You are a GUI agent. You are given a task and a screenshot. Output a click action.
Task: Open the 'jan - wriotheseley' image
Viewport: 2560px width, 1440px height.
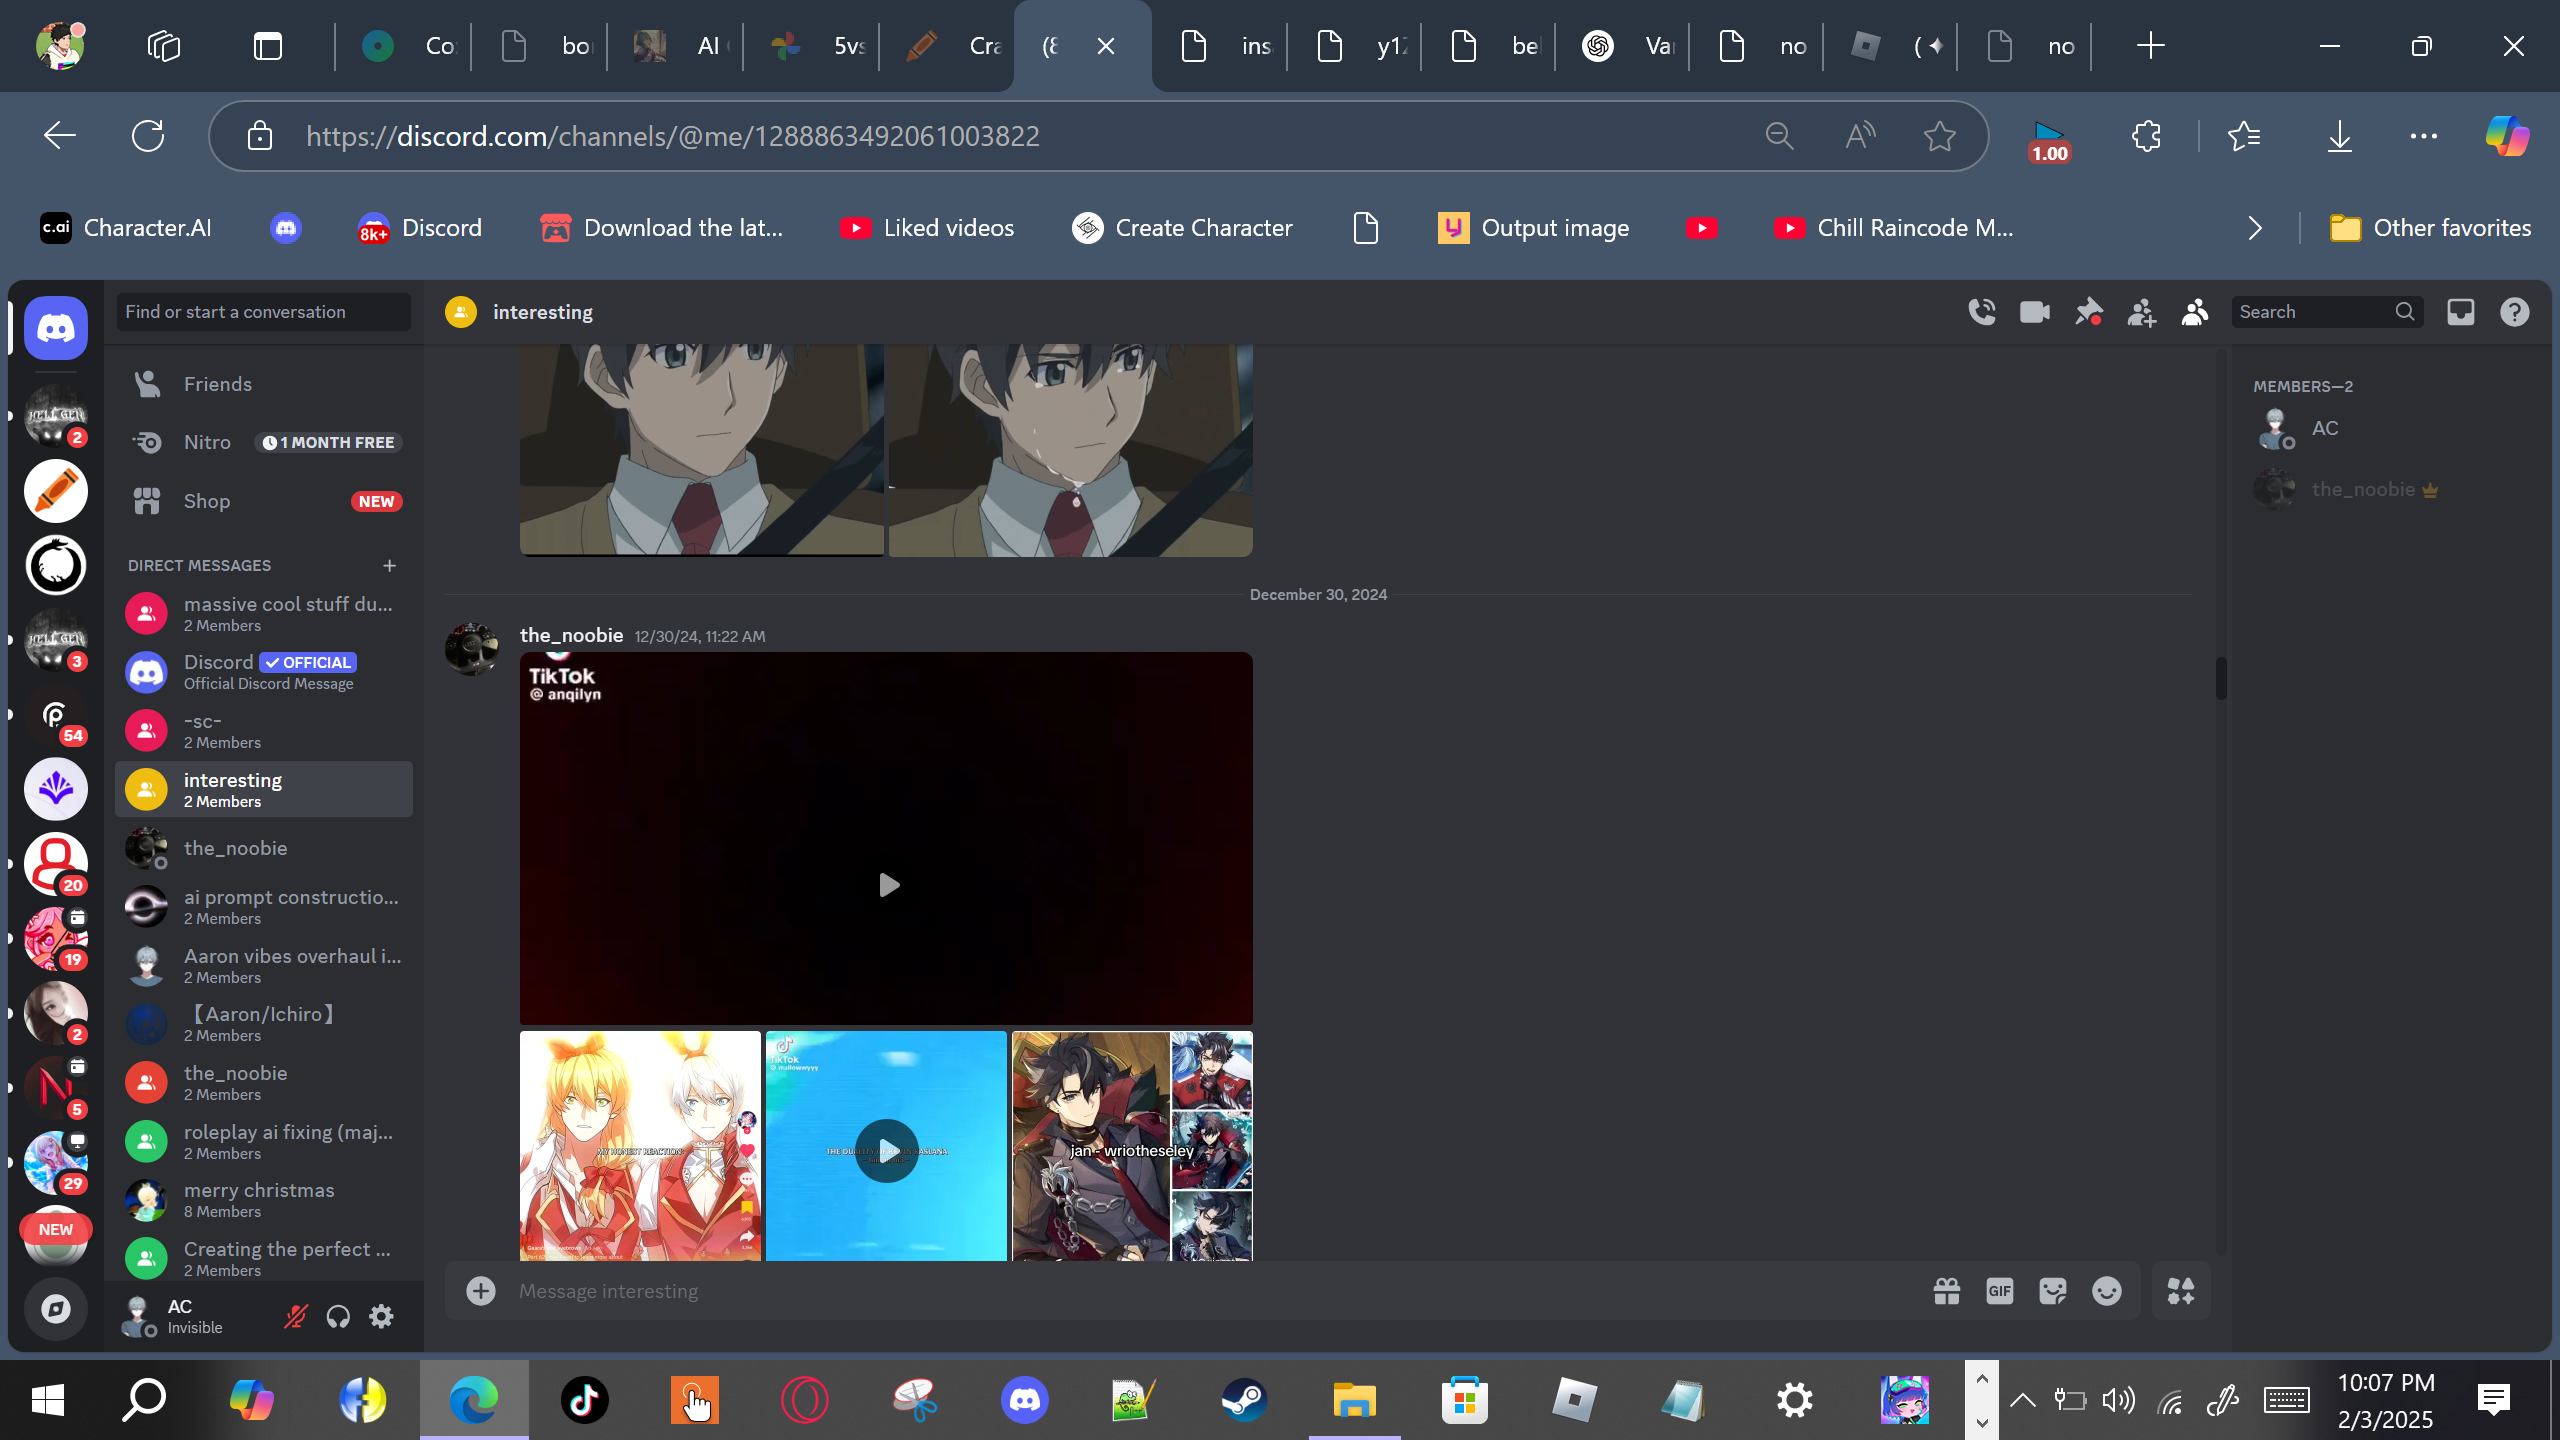click(x=1132, y=1146)
